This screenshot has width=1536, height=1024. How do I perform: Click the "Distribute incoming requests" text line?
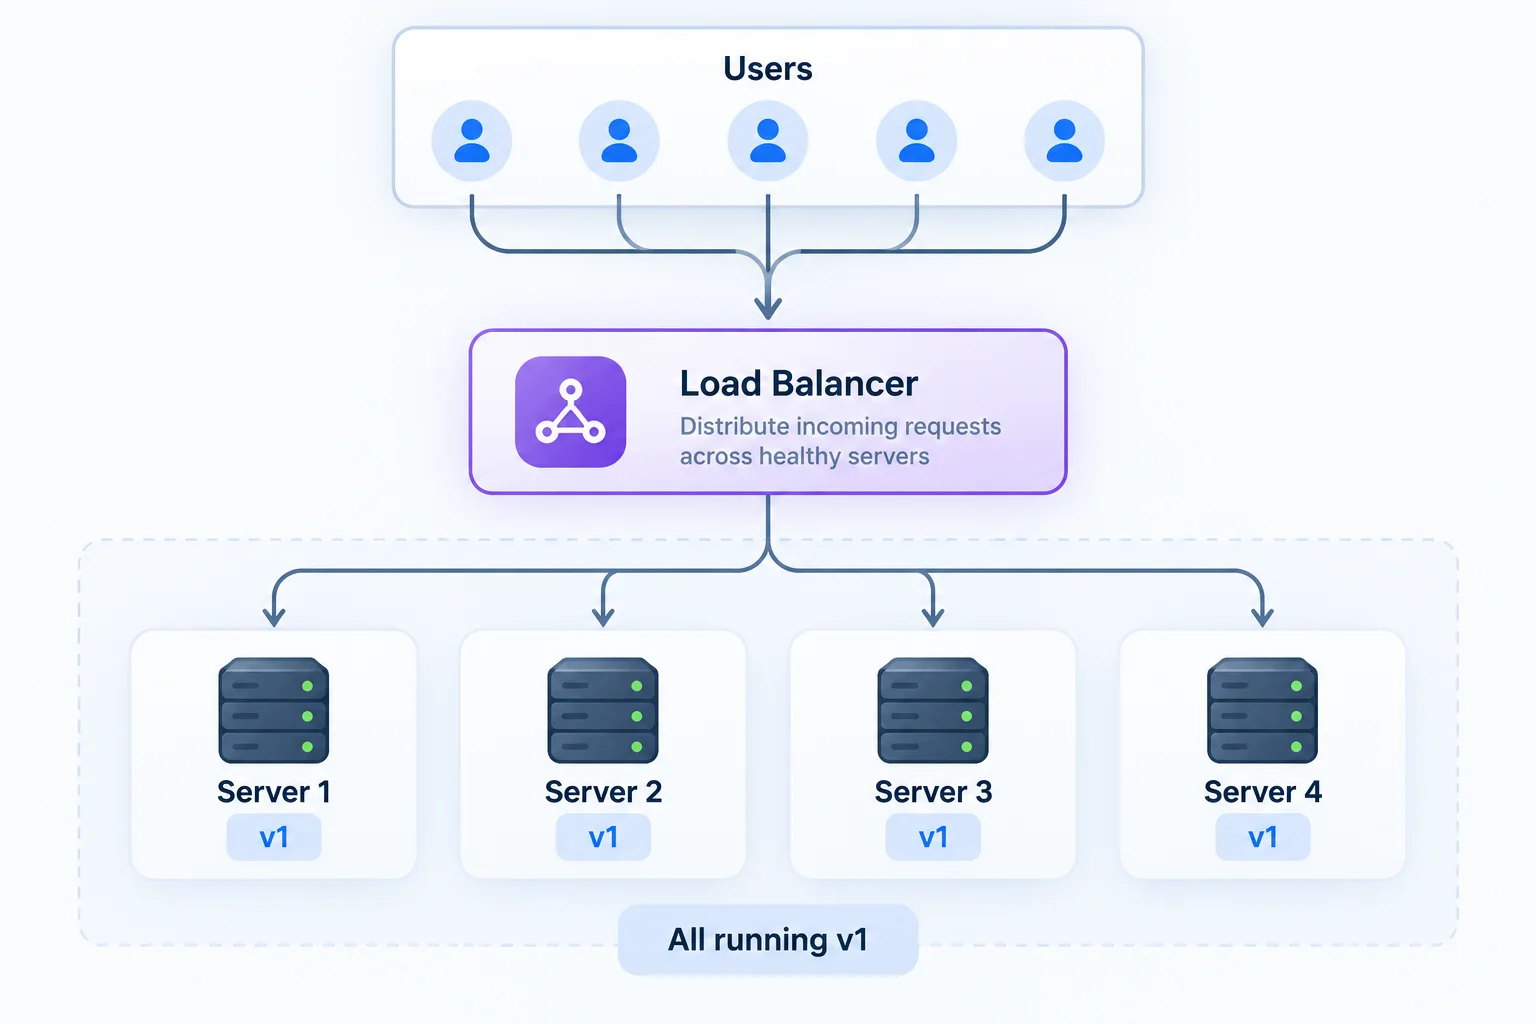coord(840,426)
